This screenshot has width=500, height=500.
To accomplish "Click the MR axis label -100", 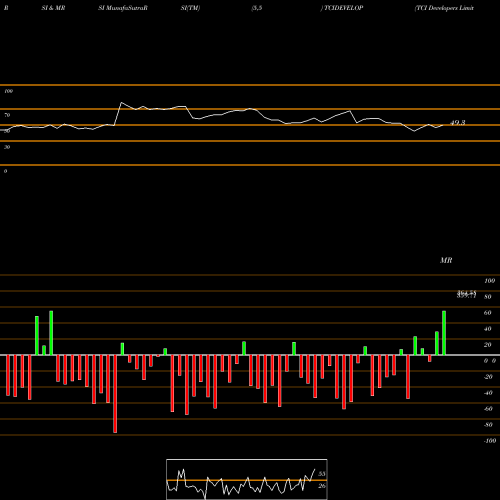I will tap(490, 441).
